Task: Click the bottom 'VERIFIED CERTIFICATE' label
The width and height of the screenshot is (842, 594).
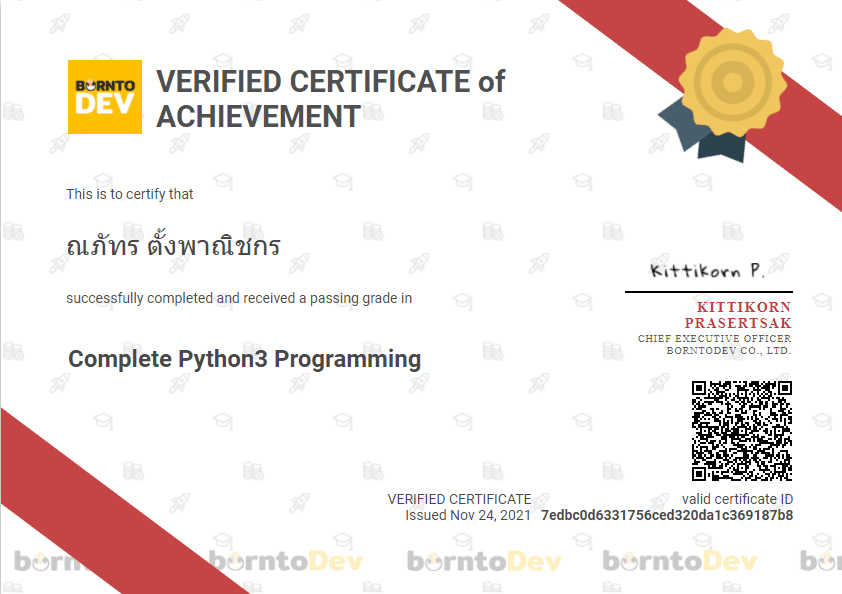Action: coord(459,499)
